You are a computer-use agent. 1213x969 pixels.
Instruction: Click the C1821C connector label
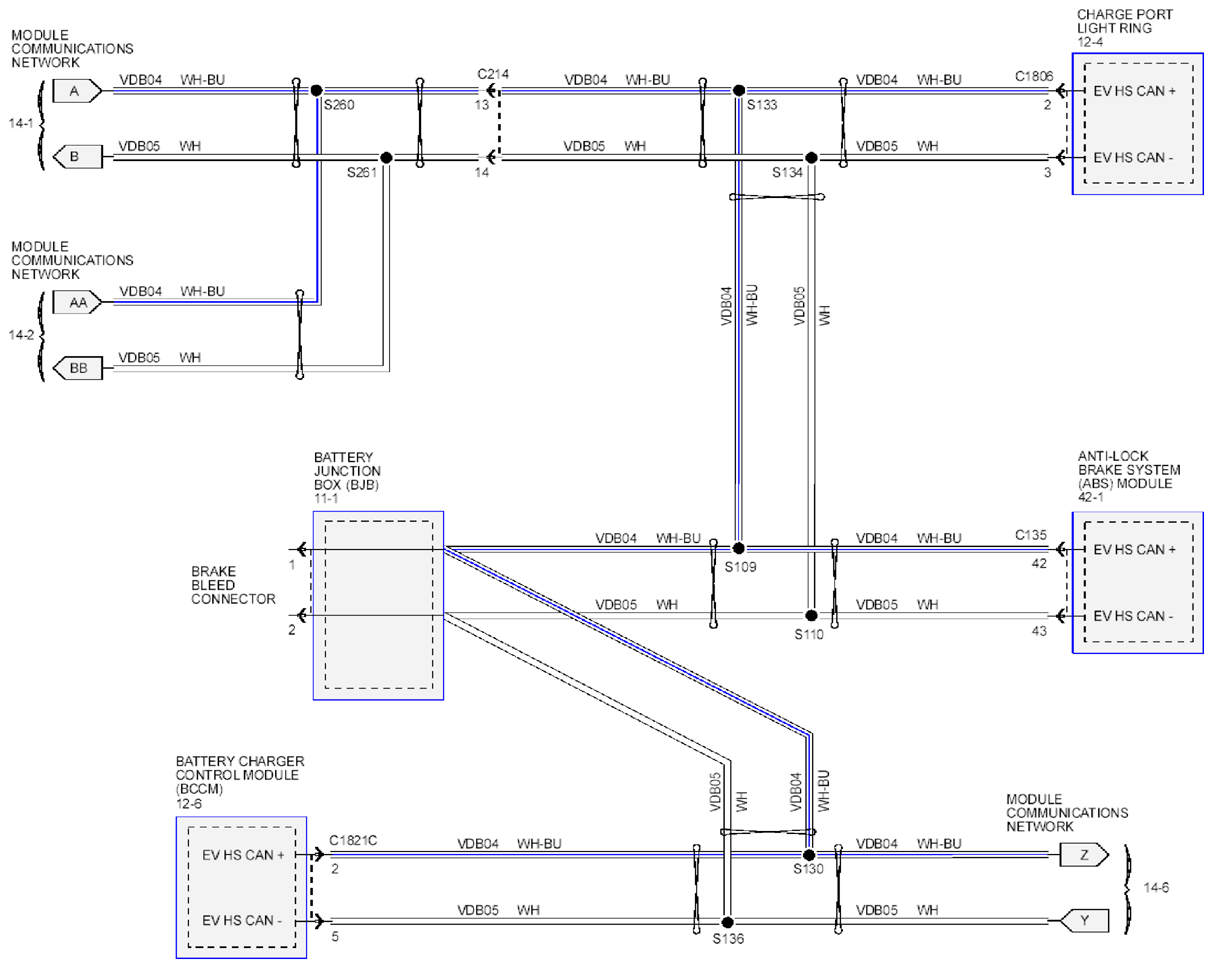click(353, 840)
